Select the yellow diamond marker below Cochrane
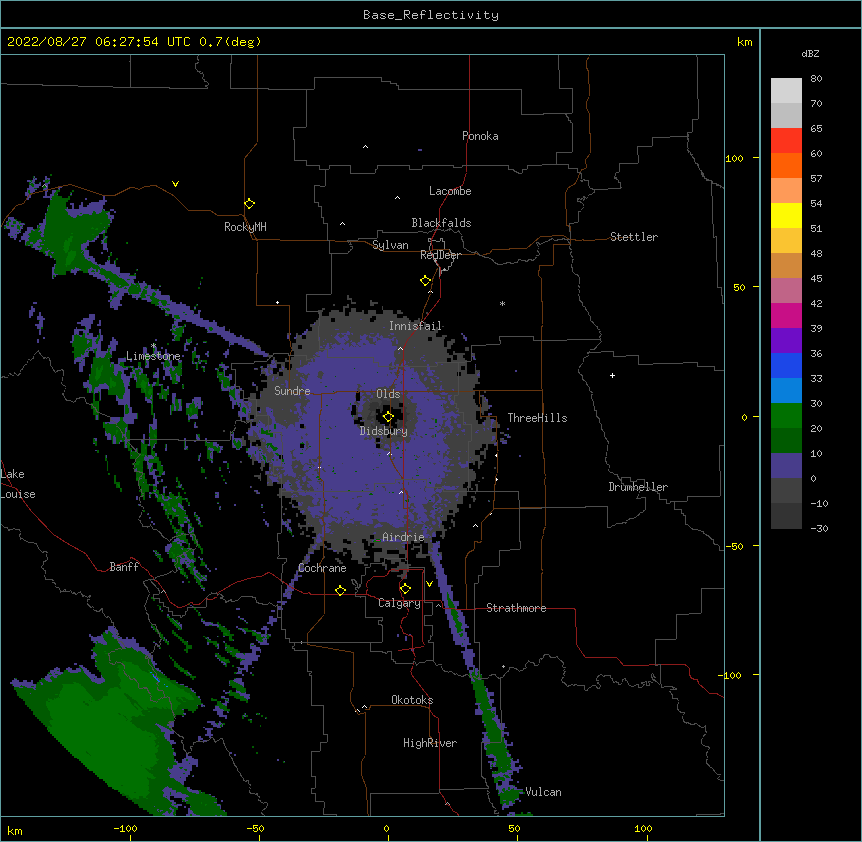Screen dimensions: 862x842 (340, 590)
